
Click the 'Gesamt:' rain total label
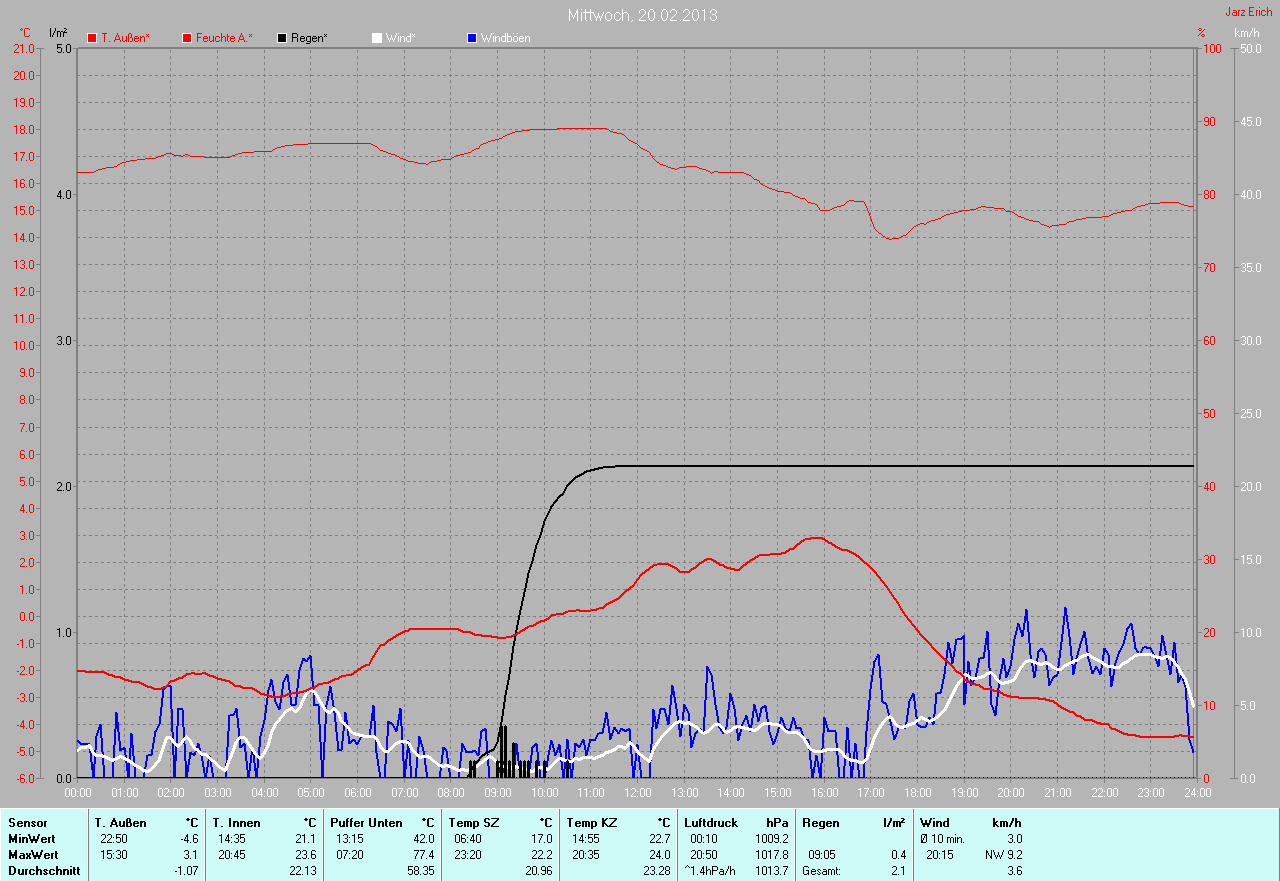click(x=821, y=871)
